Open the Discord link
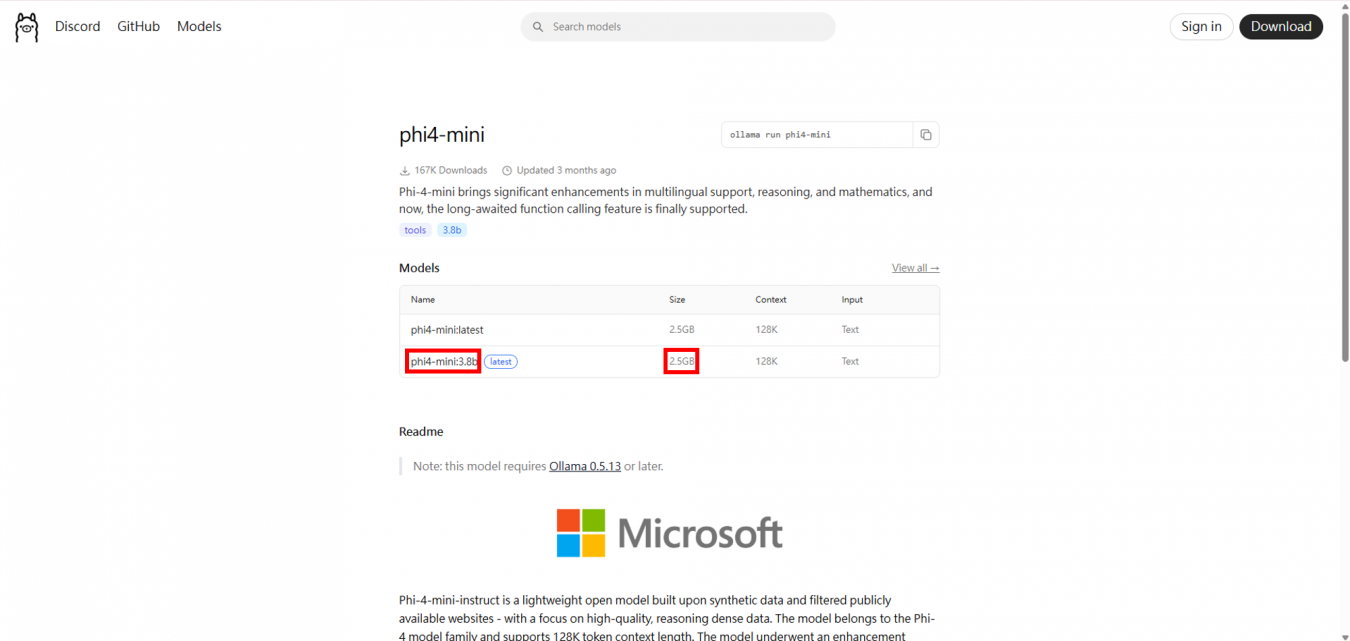Viewport: 1350px width, 641px height. click(x=77, y=27)
